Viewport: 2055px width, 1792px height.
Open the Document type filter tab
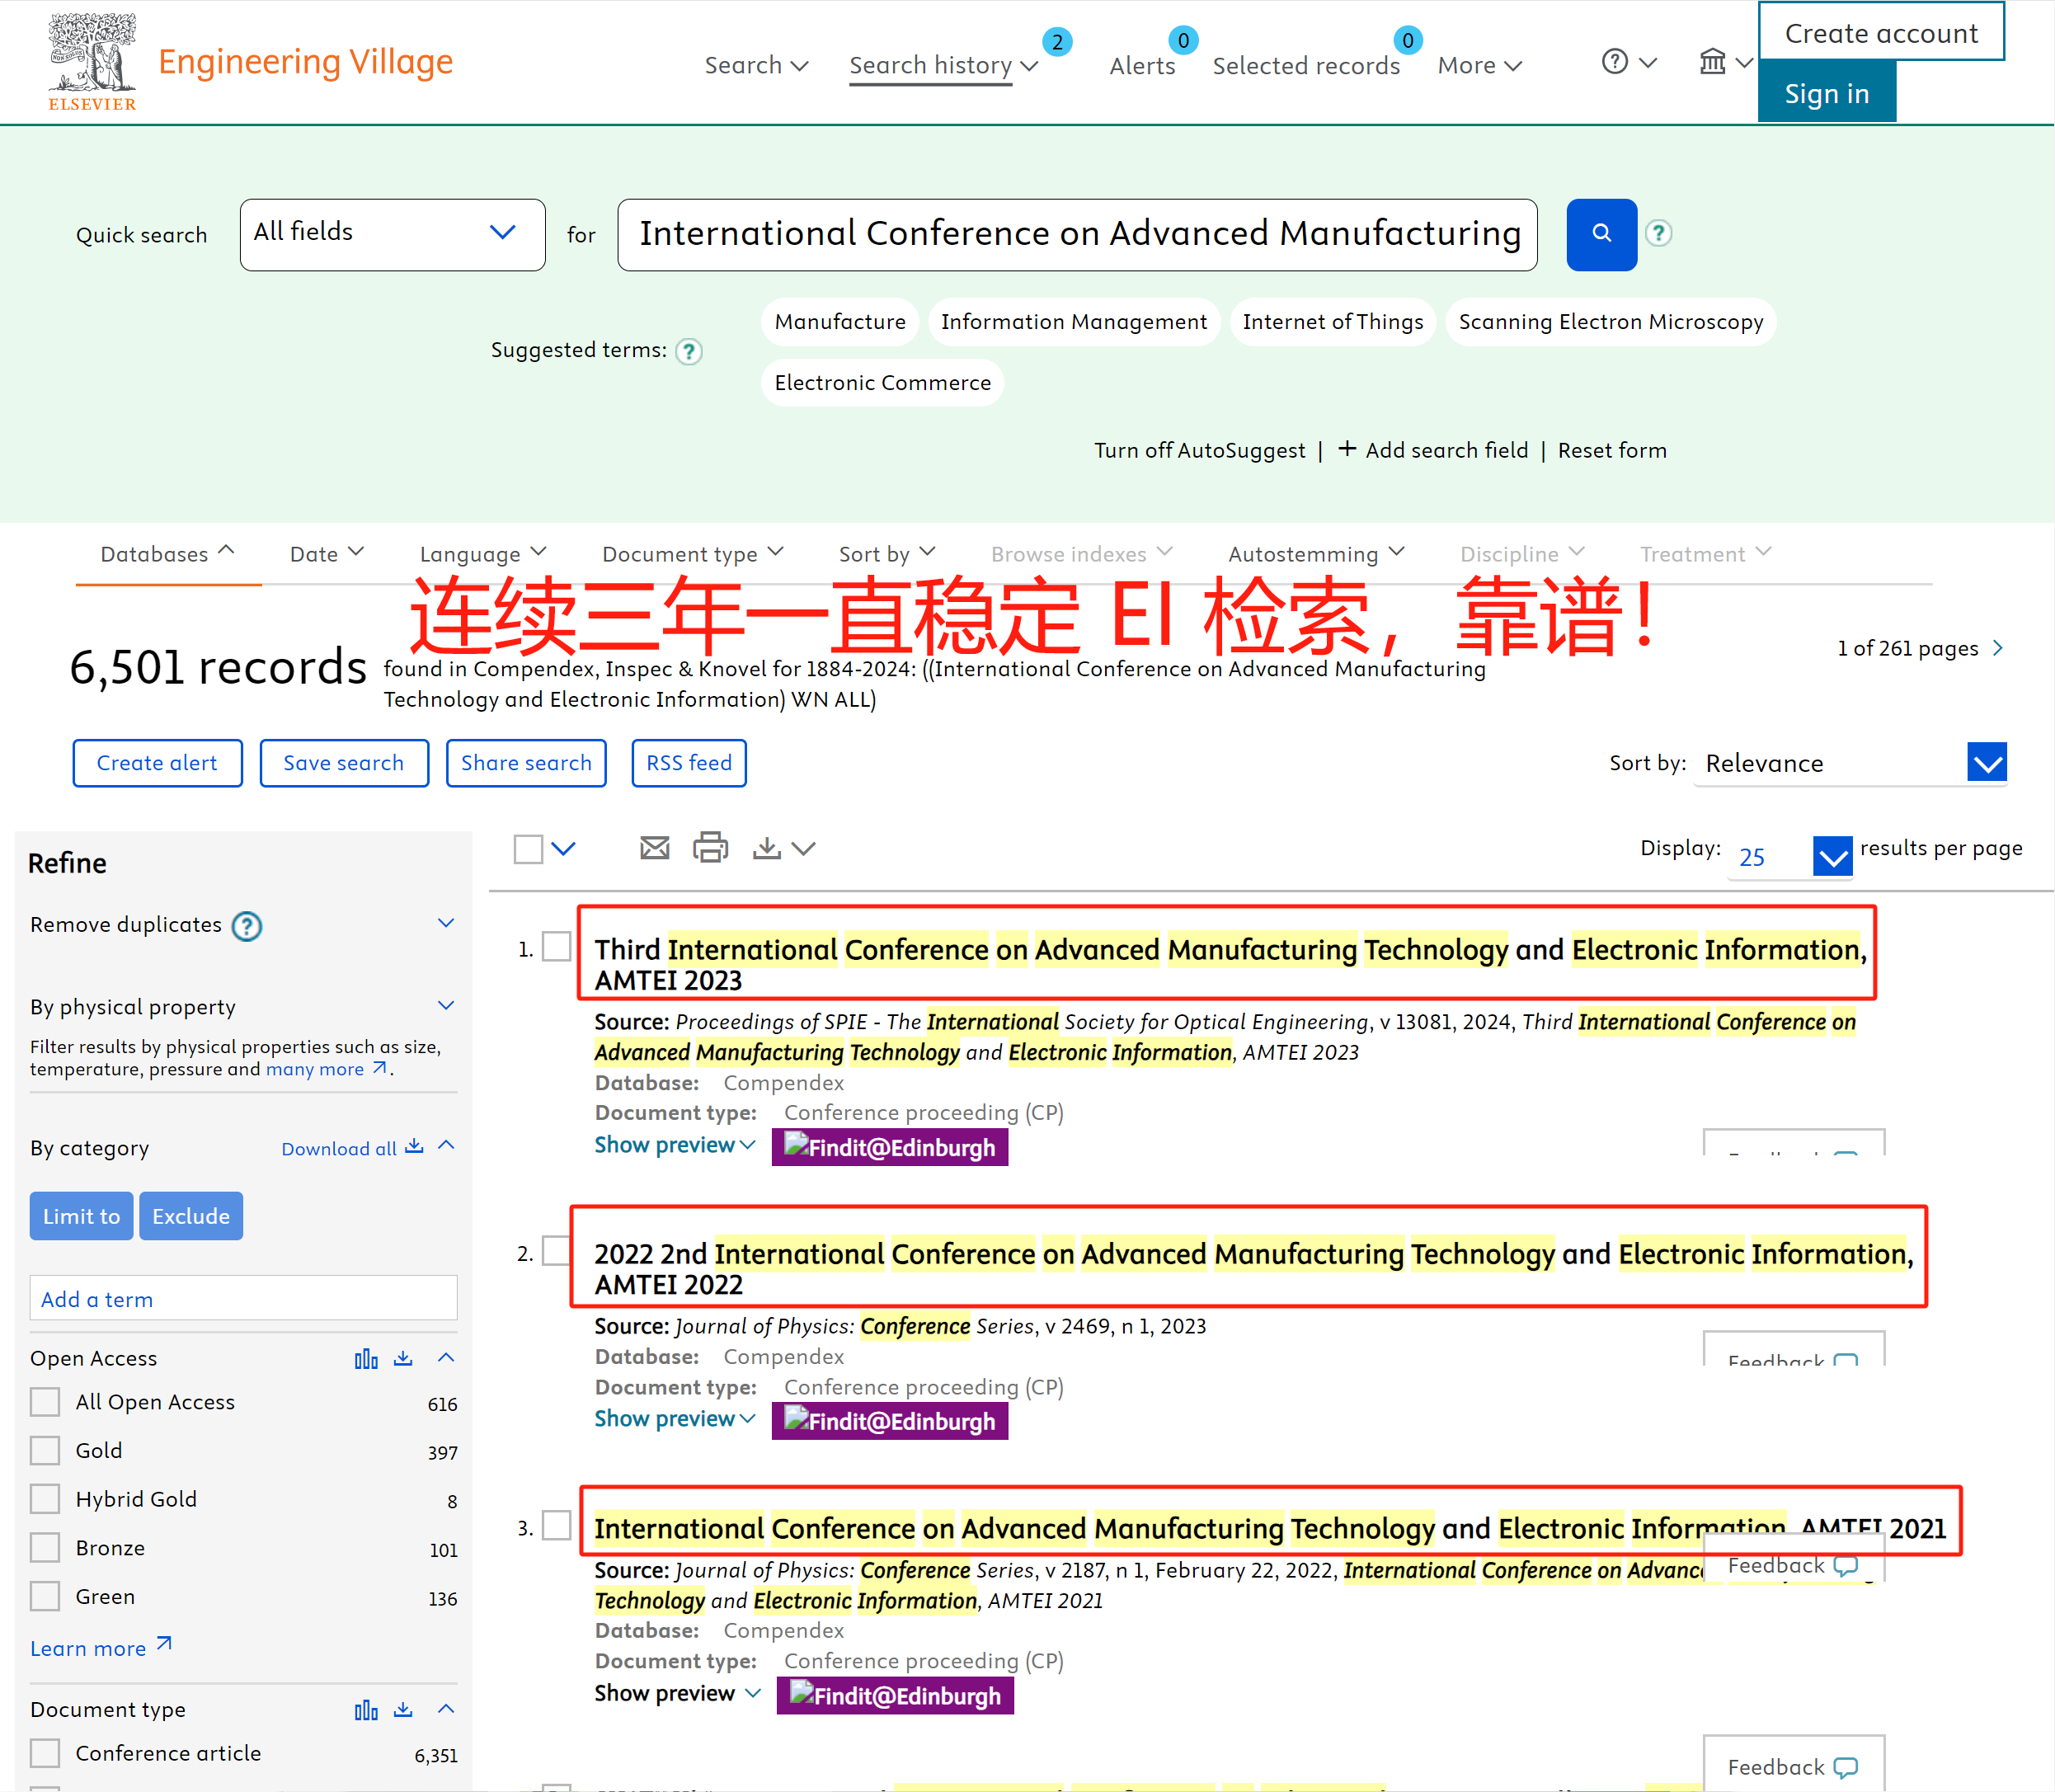tap(693, 554)
